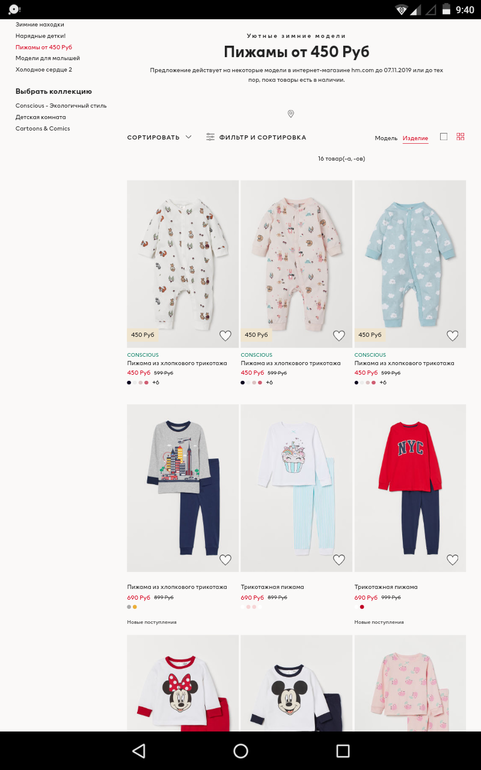Pick the orange color swatch on city pajama
Image resolution: width=481 pixels, height=770 pixels.
pos(135,607)
